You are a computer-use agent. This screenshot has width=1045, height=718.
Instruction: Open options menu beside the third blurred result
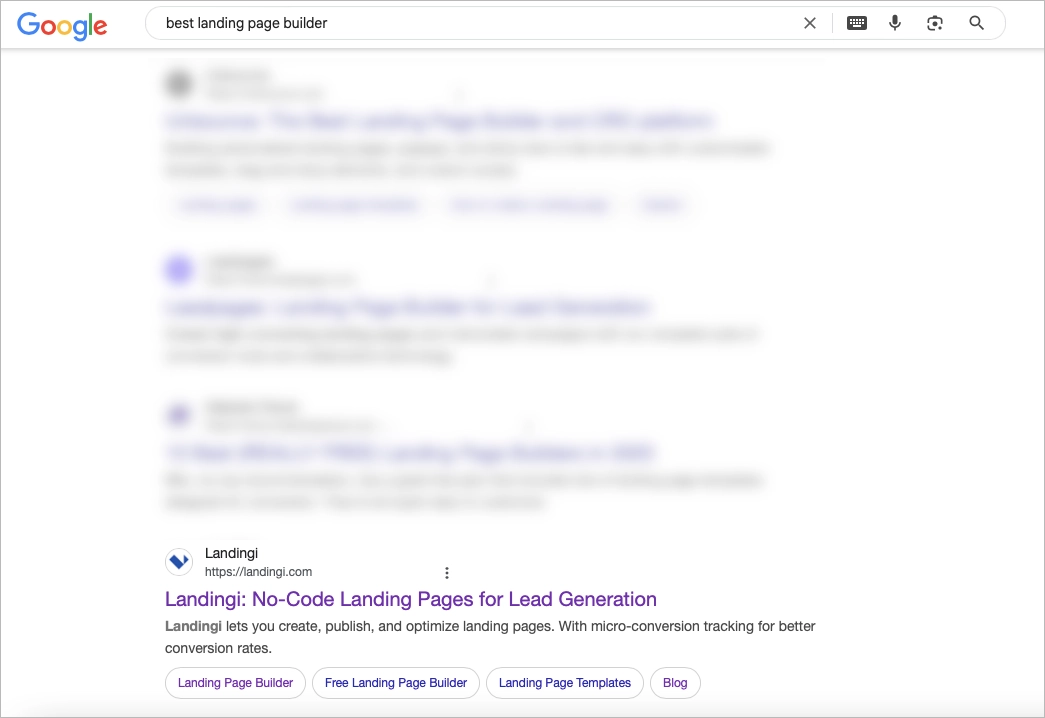(x=527, y=425)
